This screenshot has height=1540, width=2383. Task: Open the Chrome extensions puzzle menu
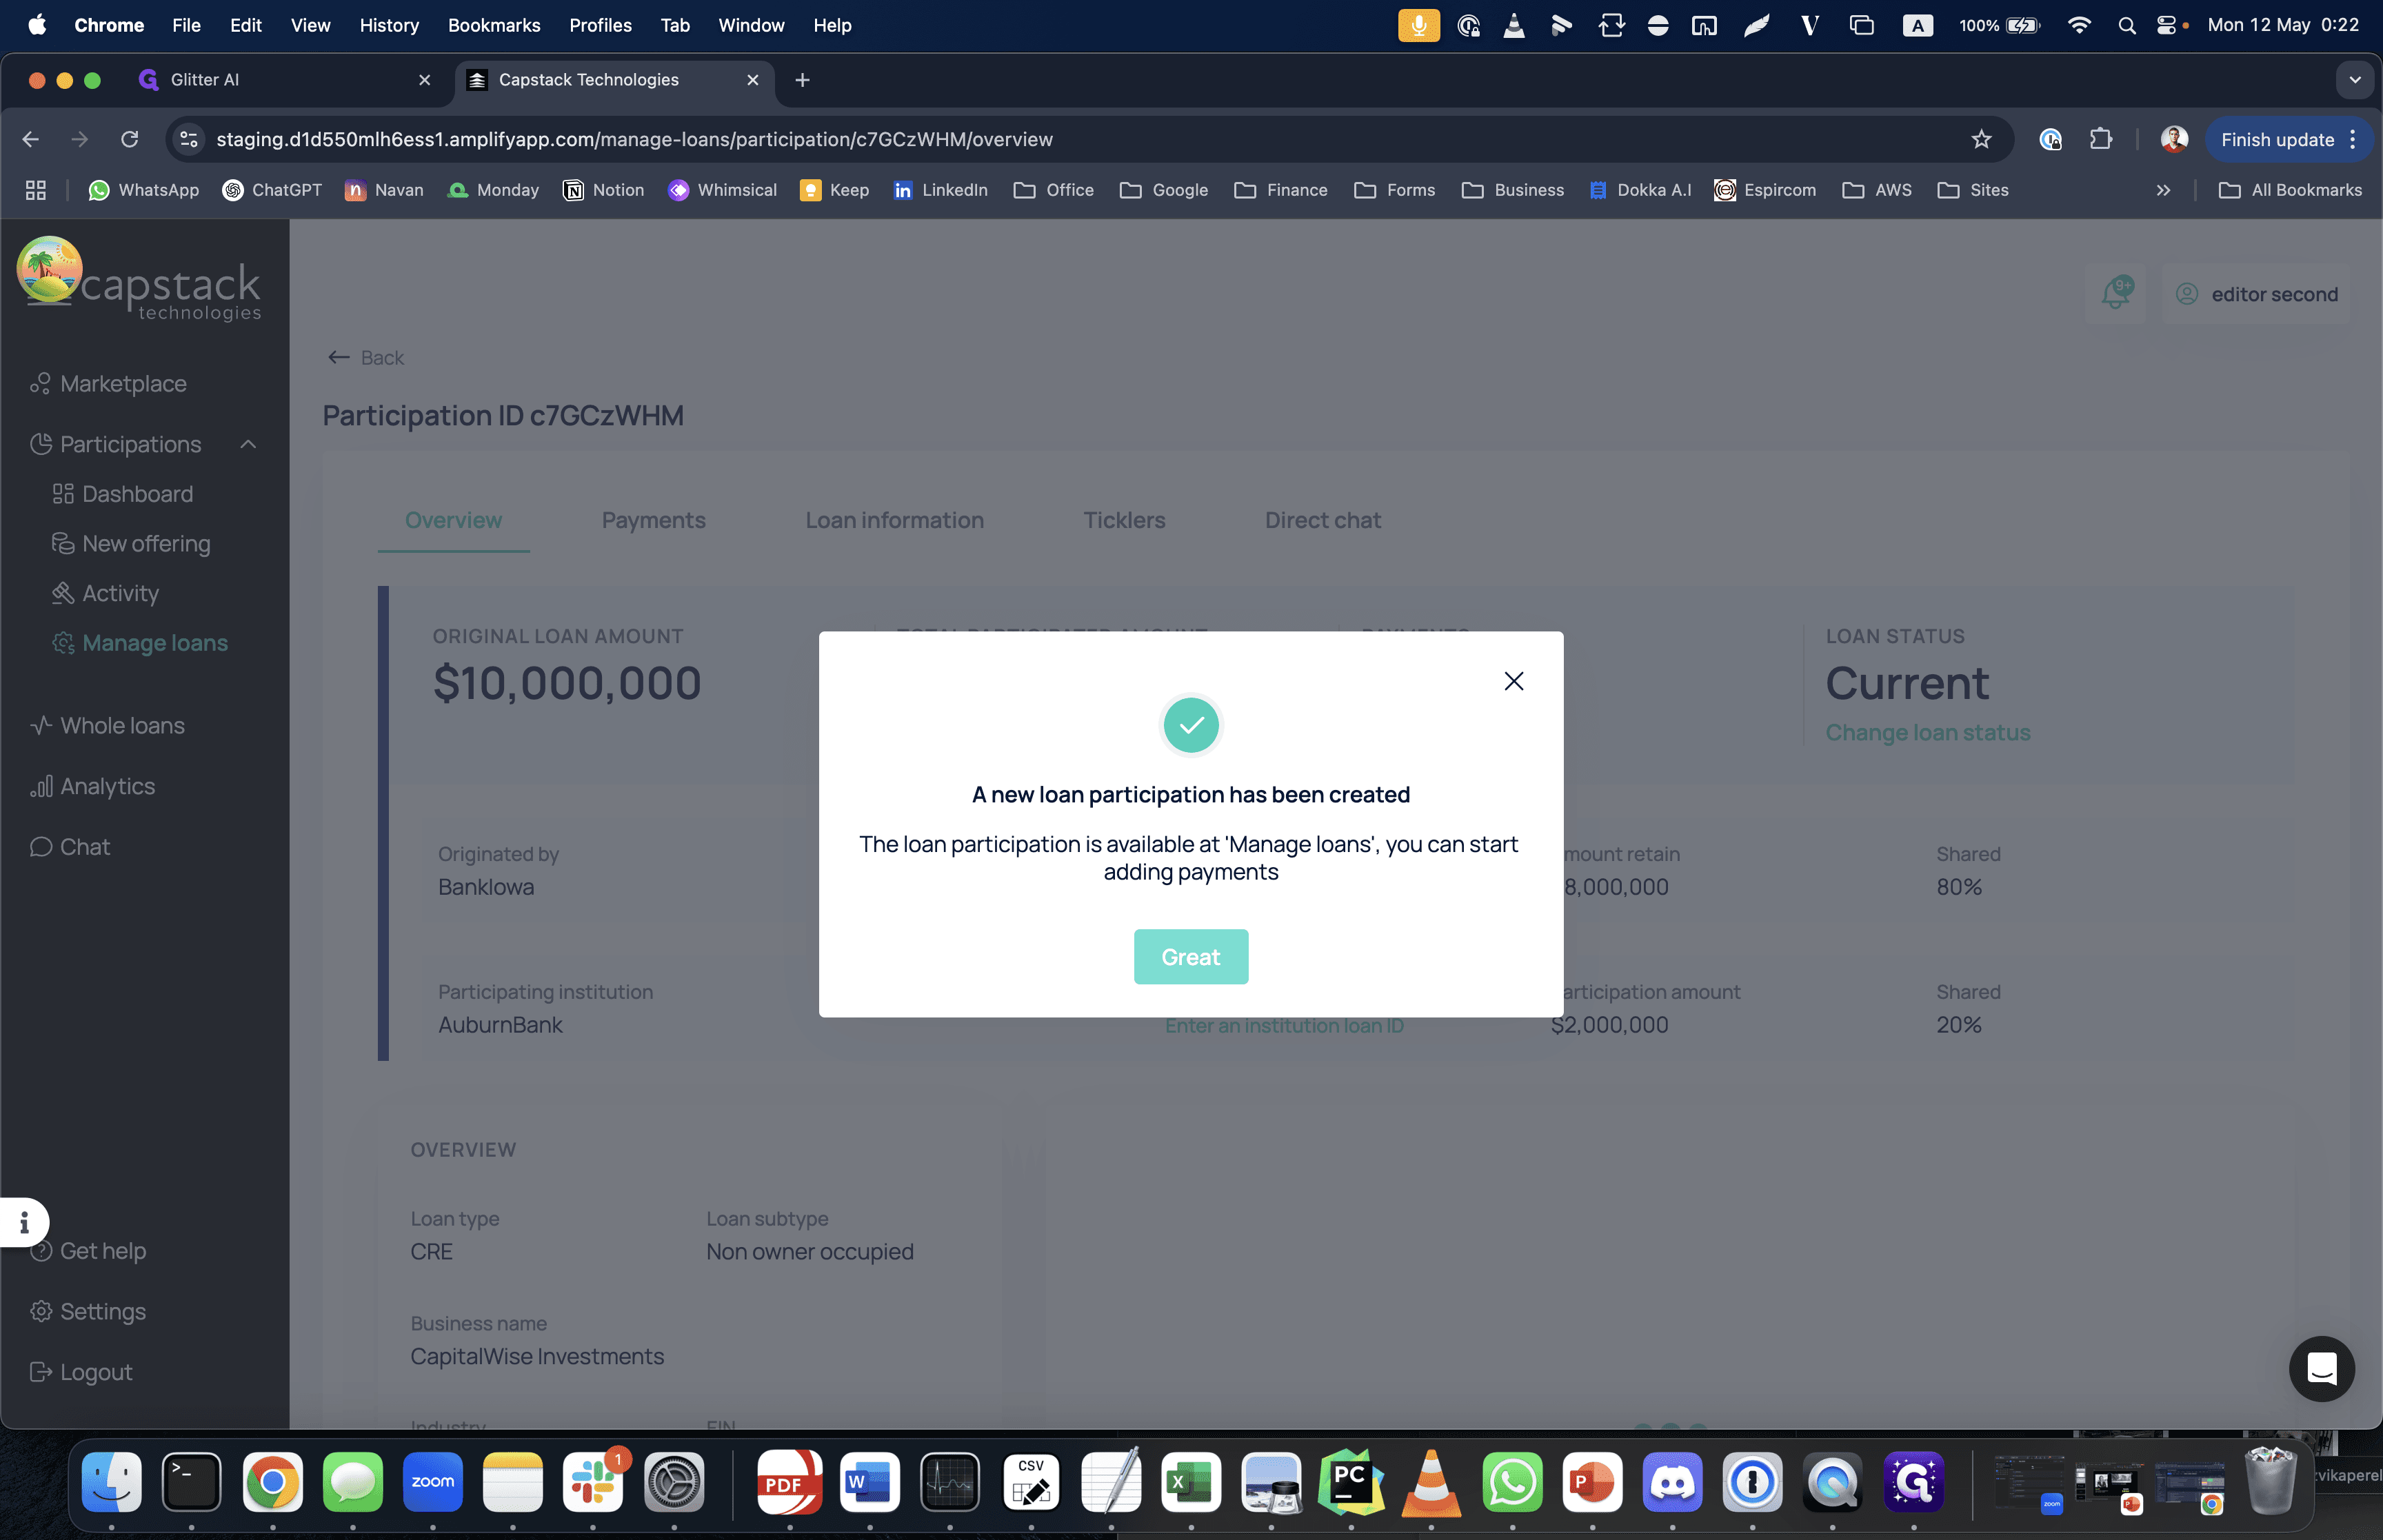2100,139
